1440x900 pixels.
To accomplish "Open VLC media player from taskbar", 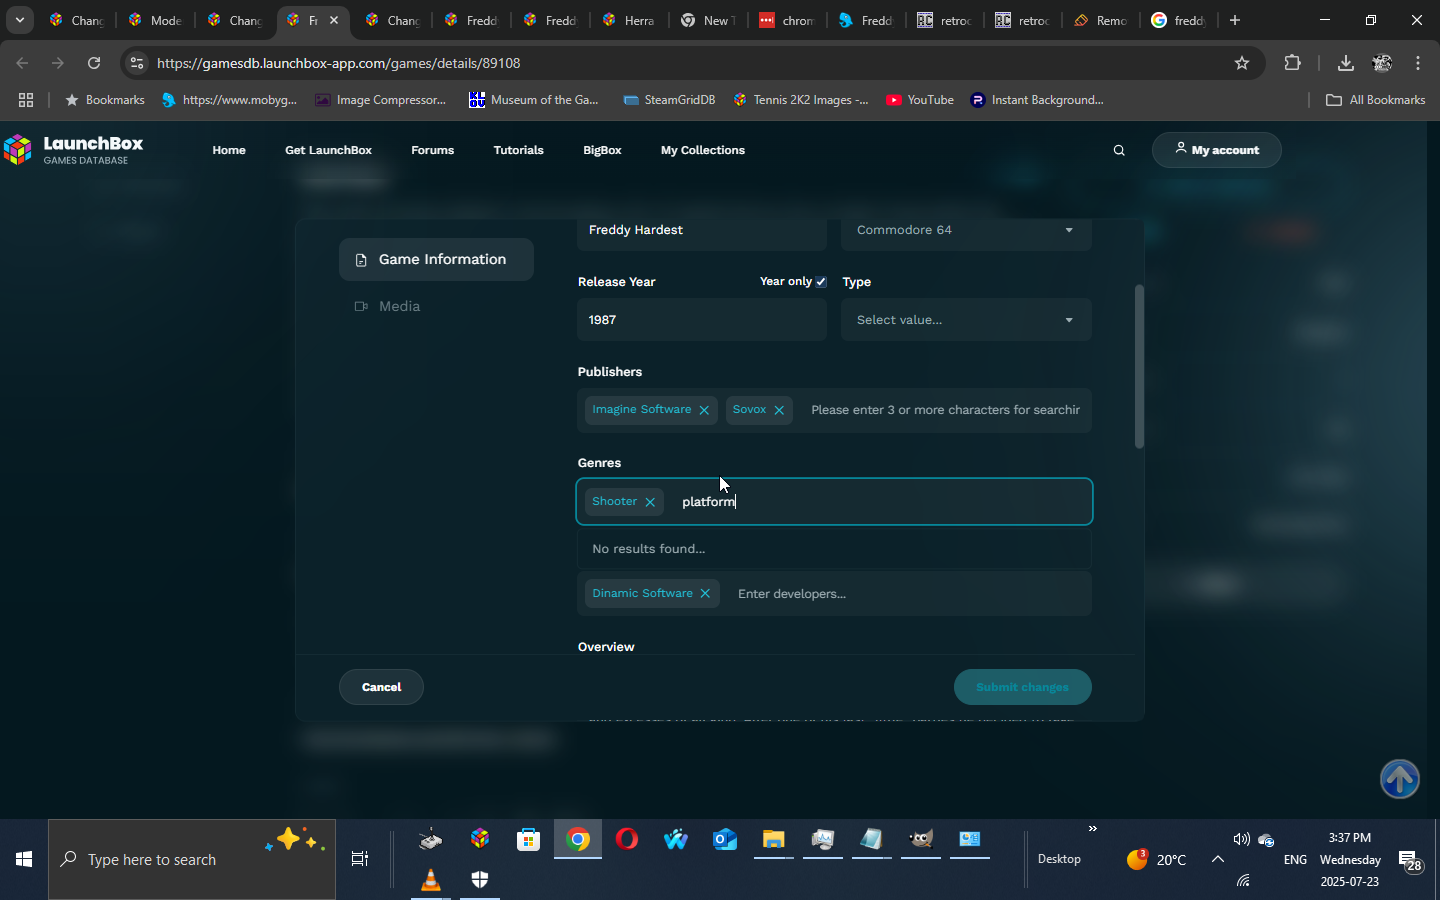I will [x=431, y=880].
